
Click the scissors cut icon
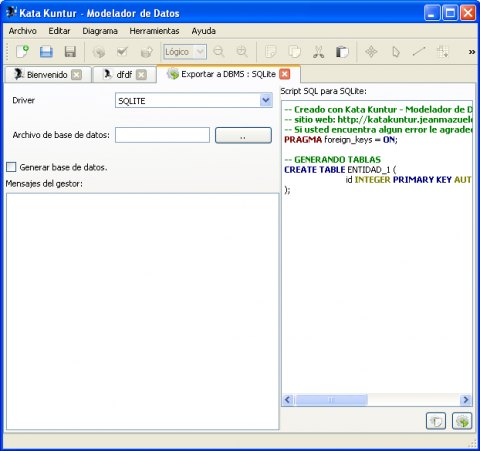[318, 52]
